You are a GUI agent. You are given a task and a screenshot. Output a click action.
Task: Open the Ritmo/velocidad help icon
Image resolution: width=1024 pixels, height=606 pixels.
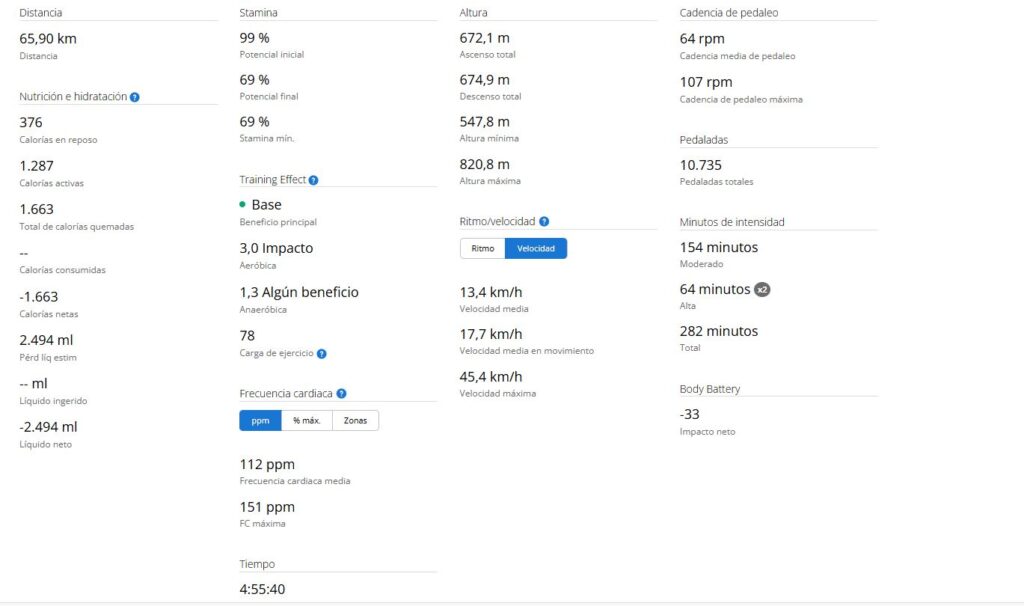coord(544,222)
